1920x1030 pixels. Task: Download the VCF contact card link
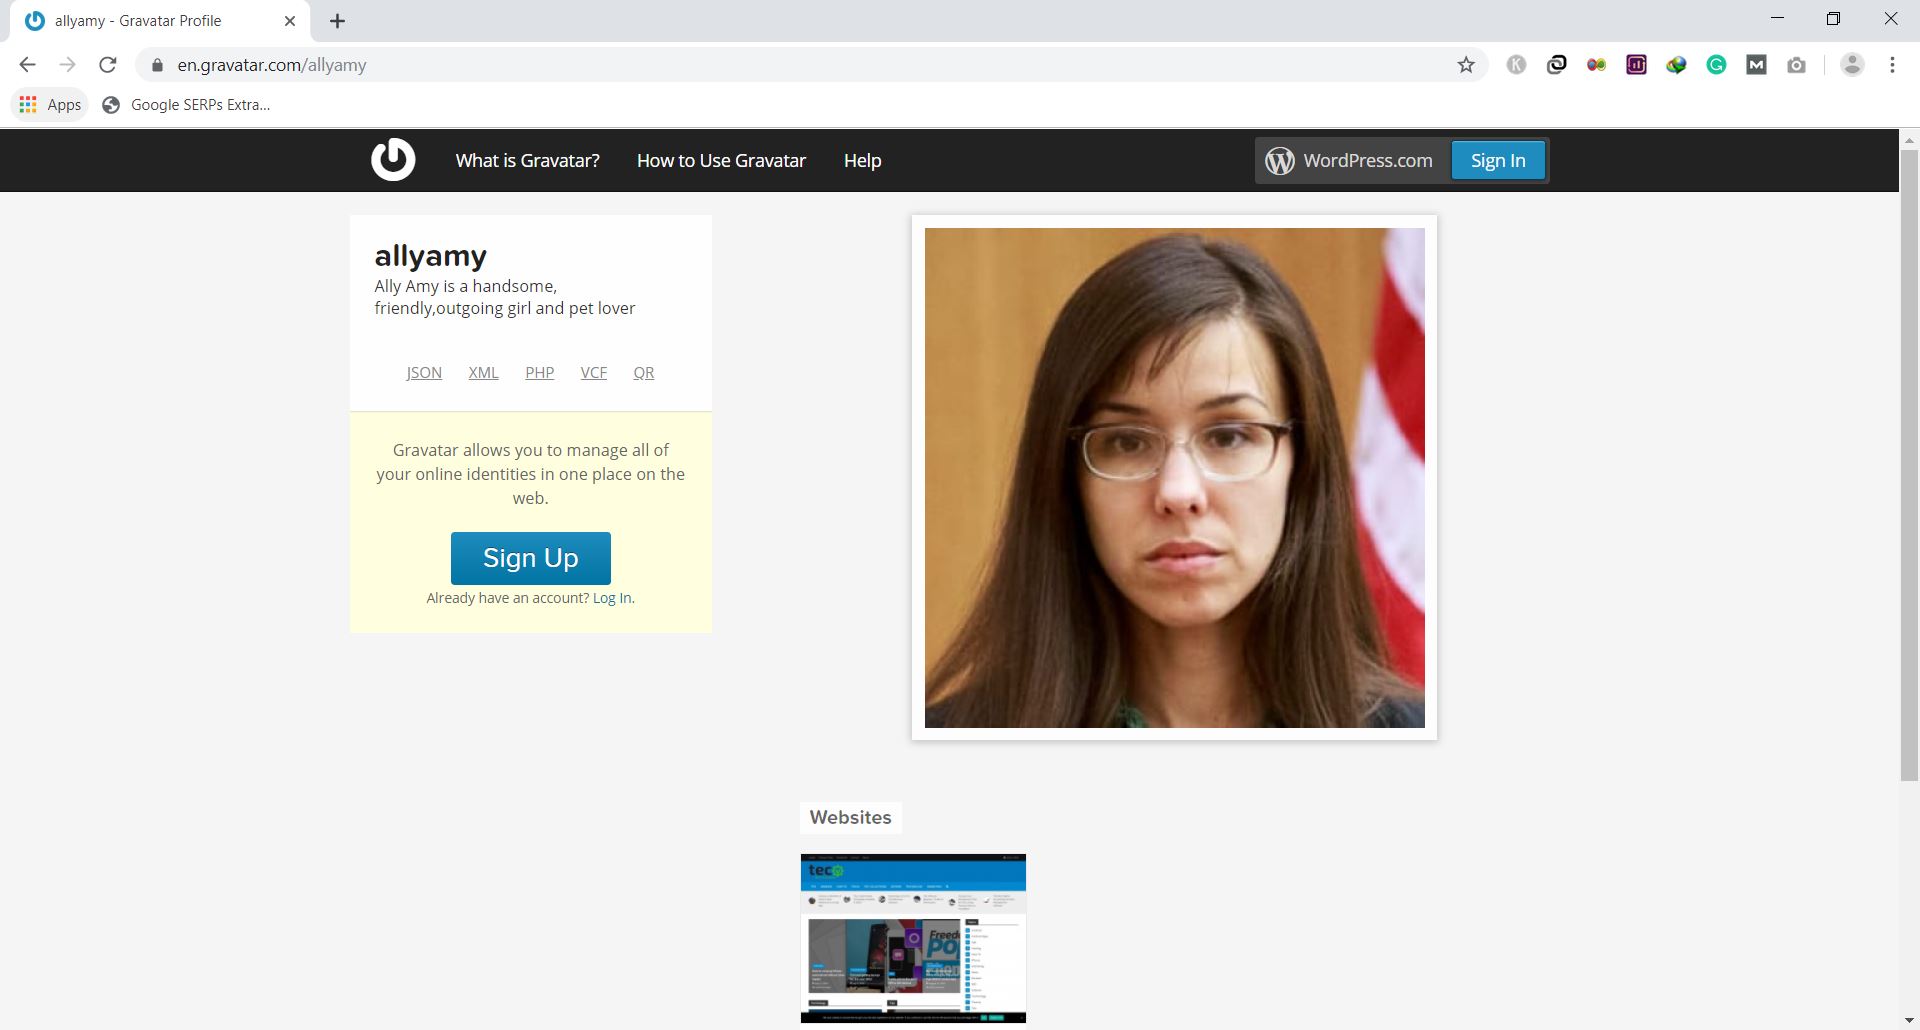(594, 373)
